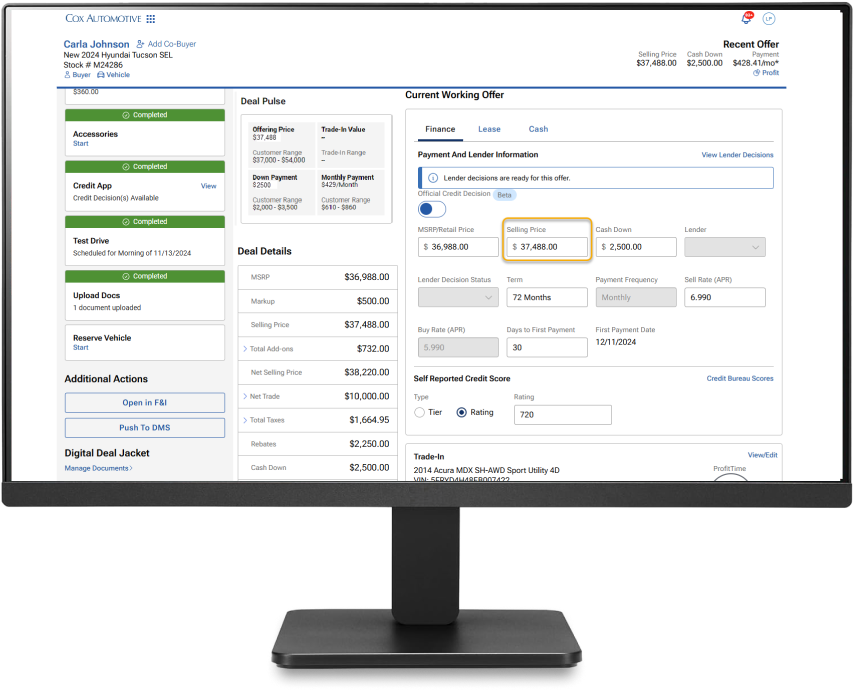Click the Selling Price input field

coord(546,246)
